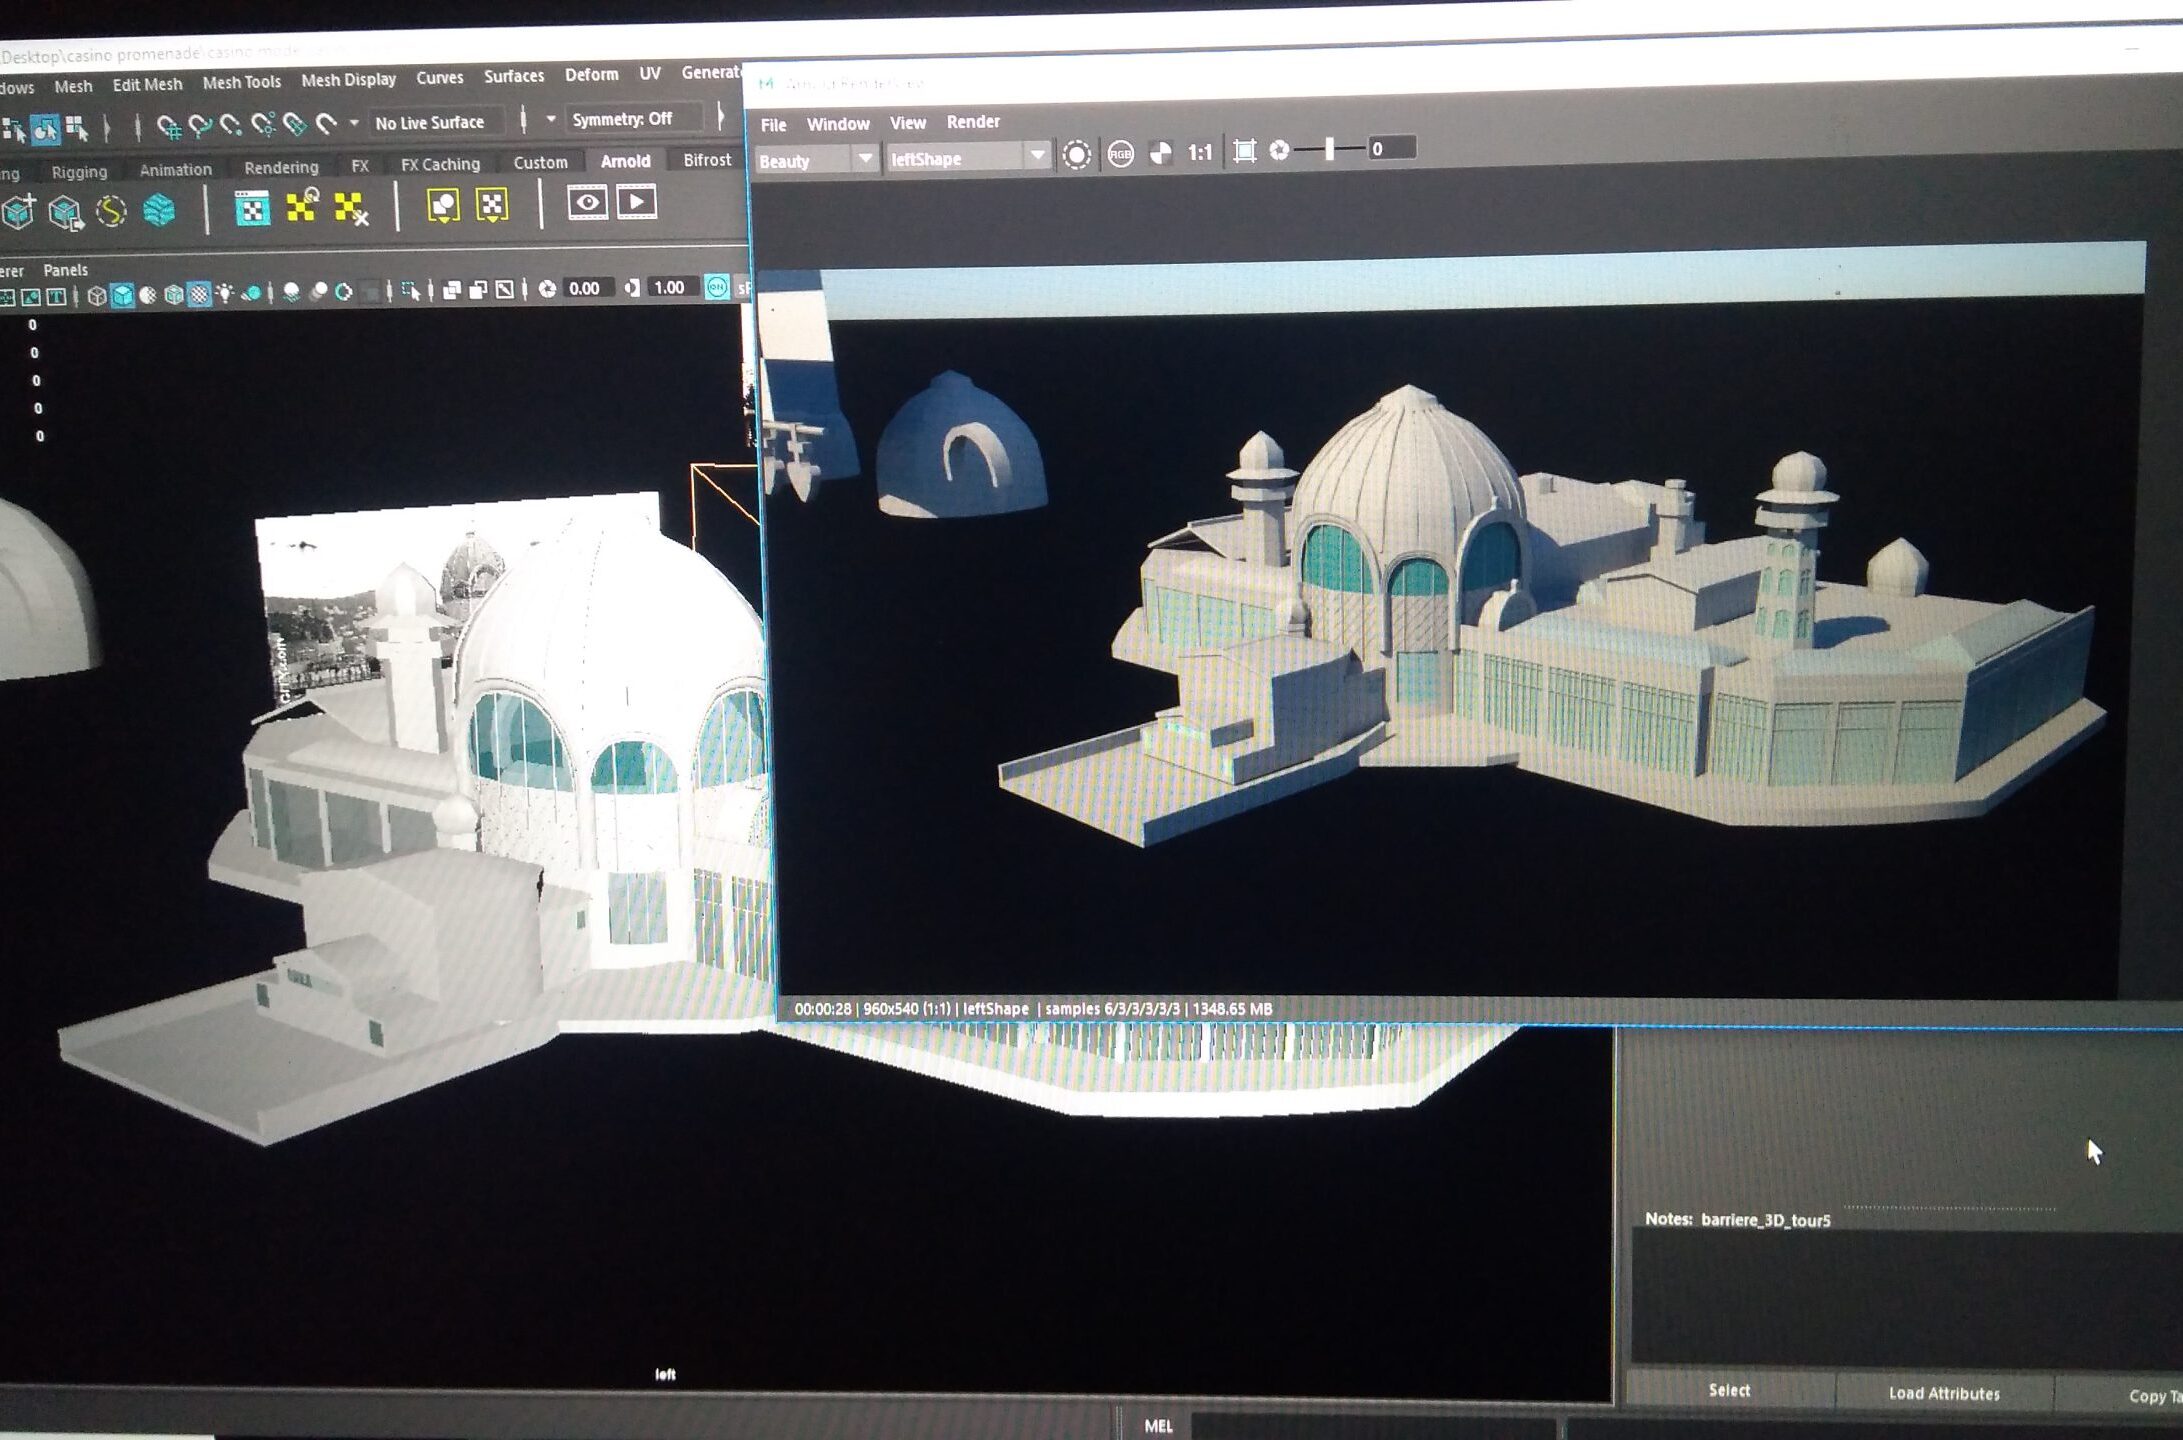This screenshot has width=2183, height=1440.
Task: Open the Render menu in RenderView
Action: click(x=972, y=122)
